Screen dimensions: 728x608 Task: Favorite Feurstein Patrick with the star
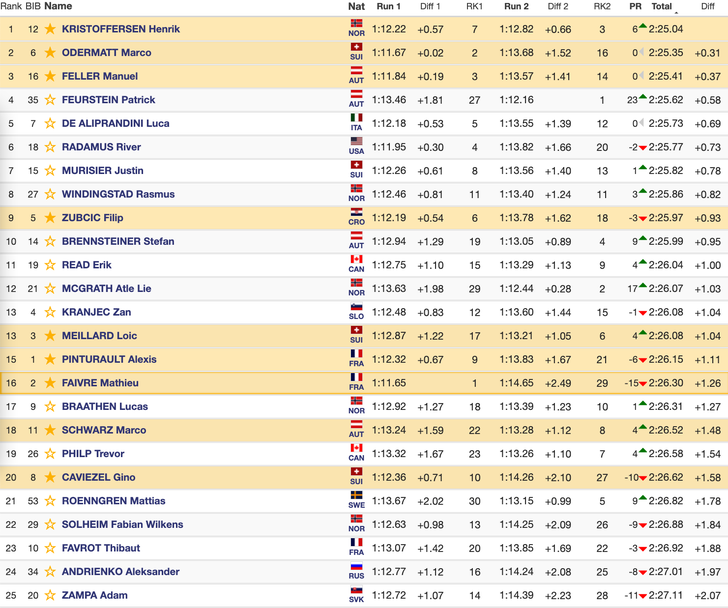pos(49,100)
